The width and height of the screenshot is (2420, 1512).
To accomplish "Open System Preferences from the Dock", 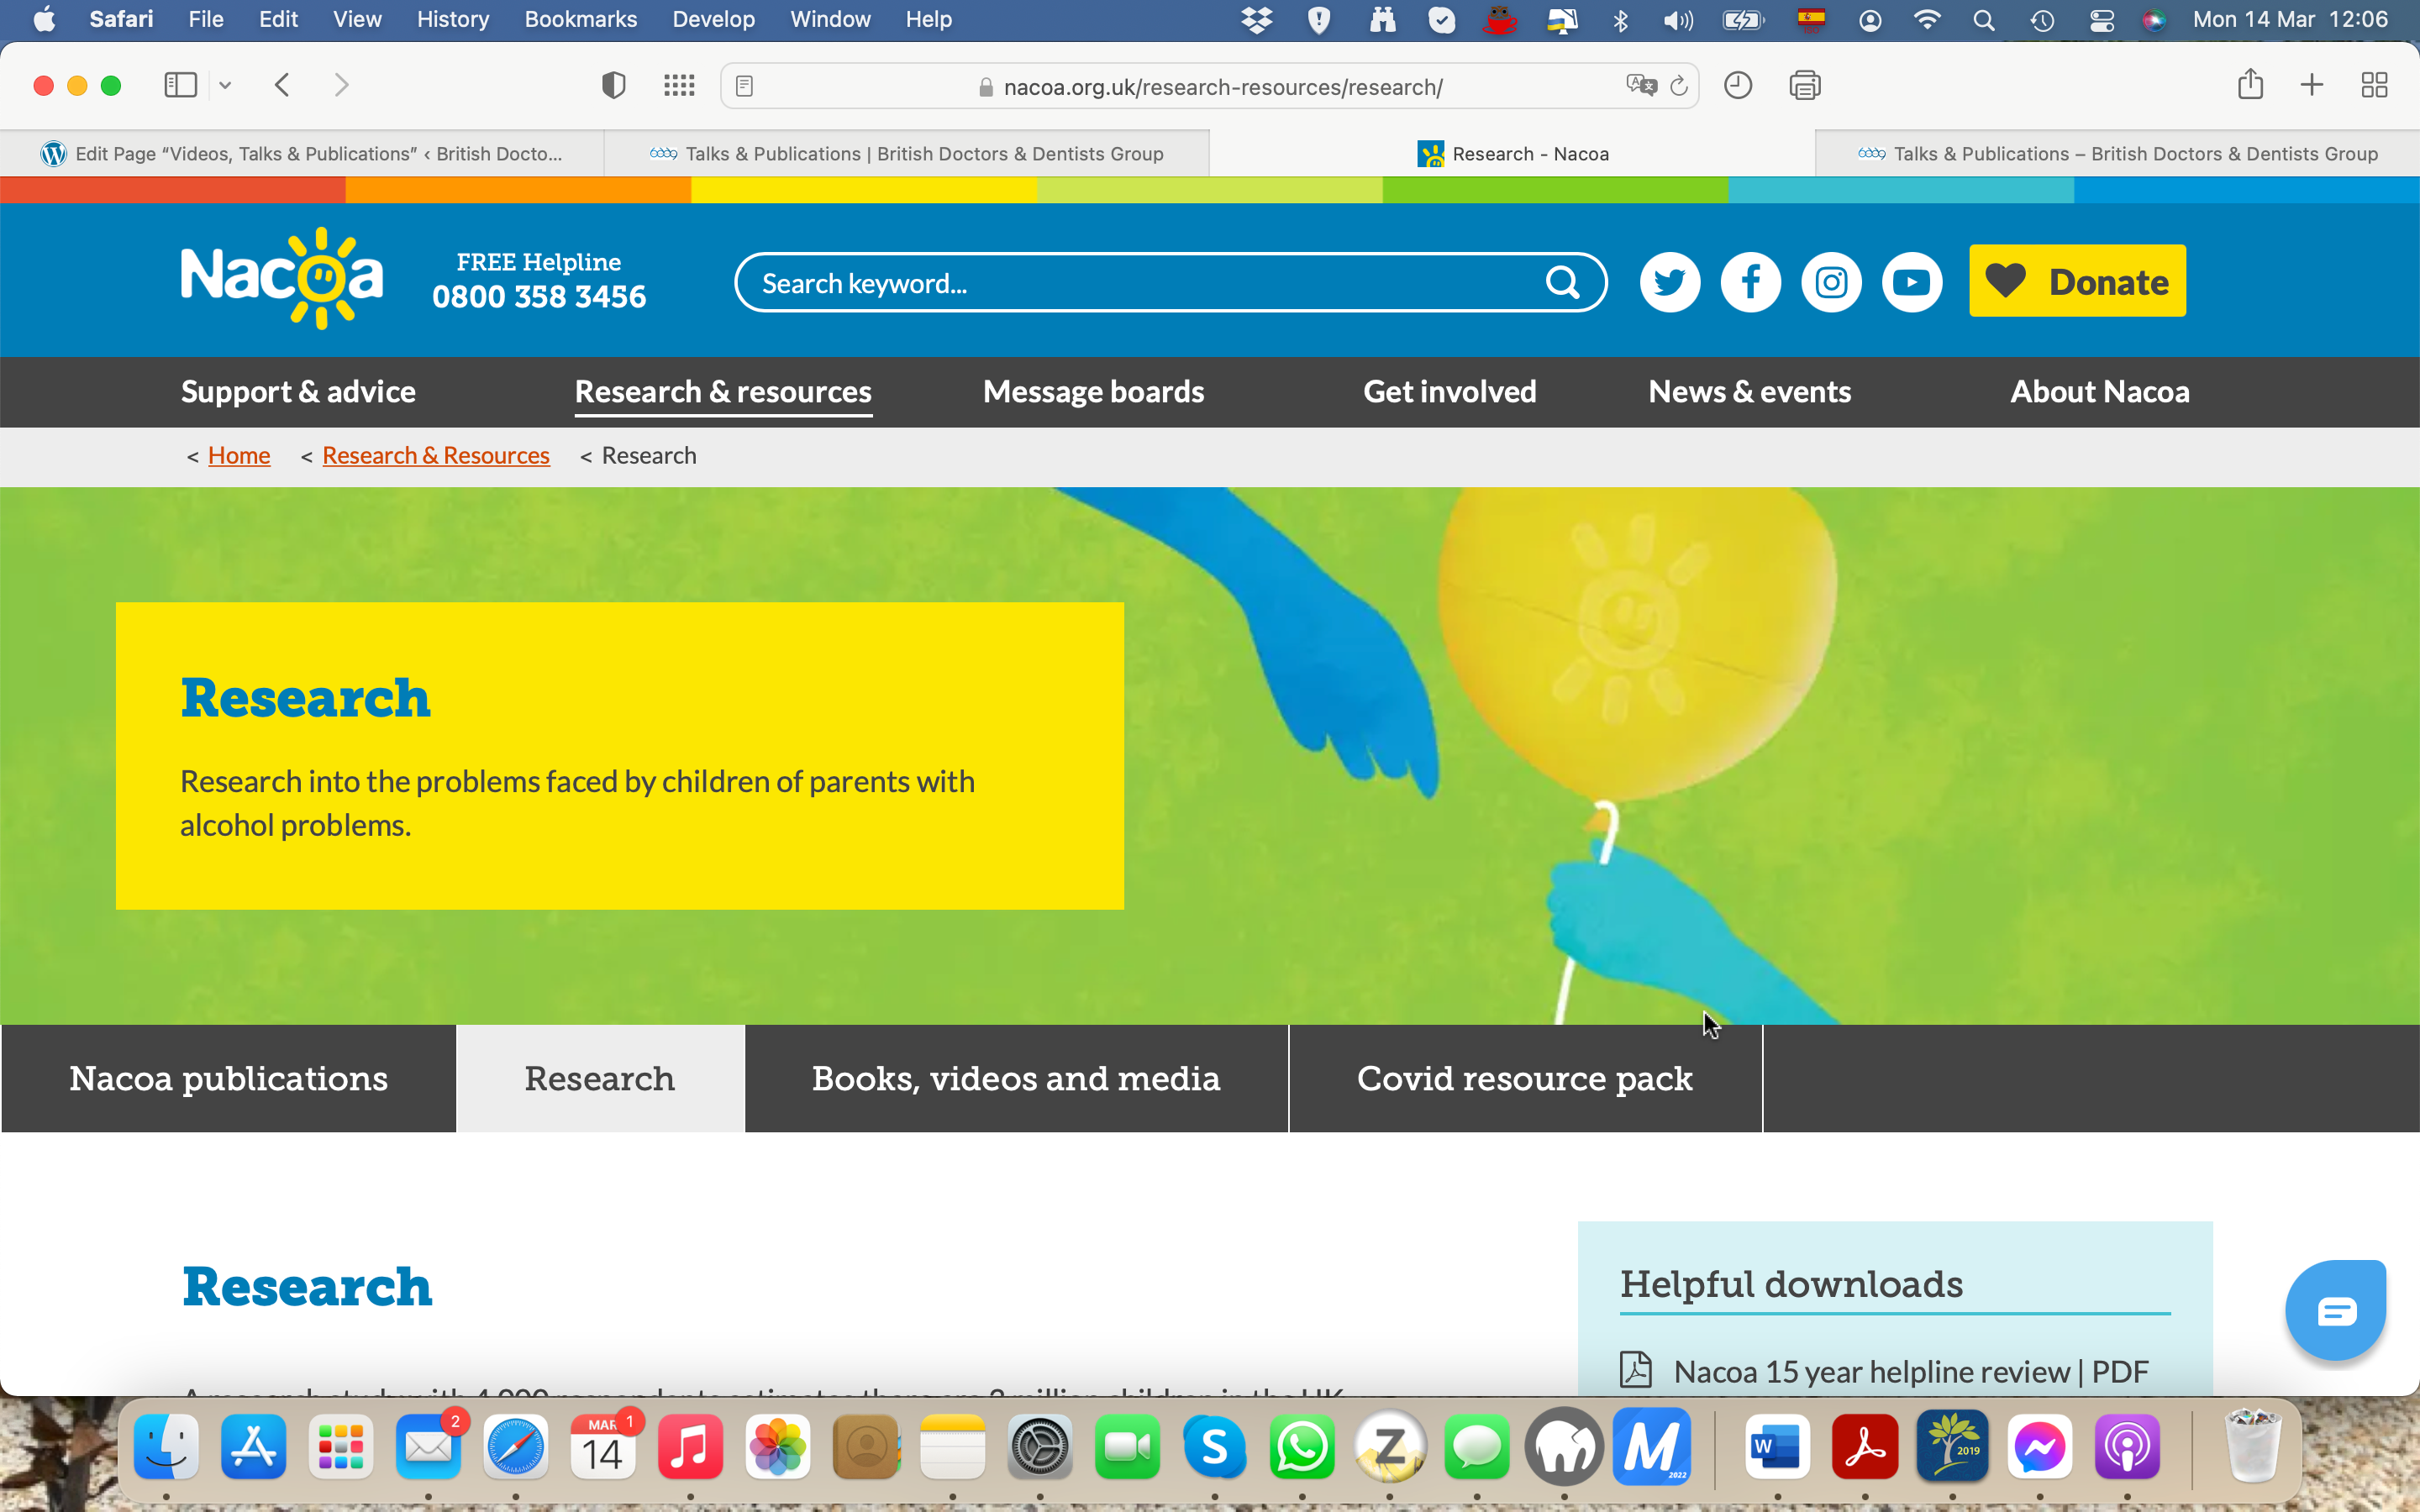I will [x=1040, y=1446].
